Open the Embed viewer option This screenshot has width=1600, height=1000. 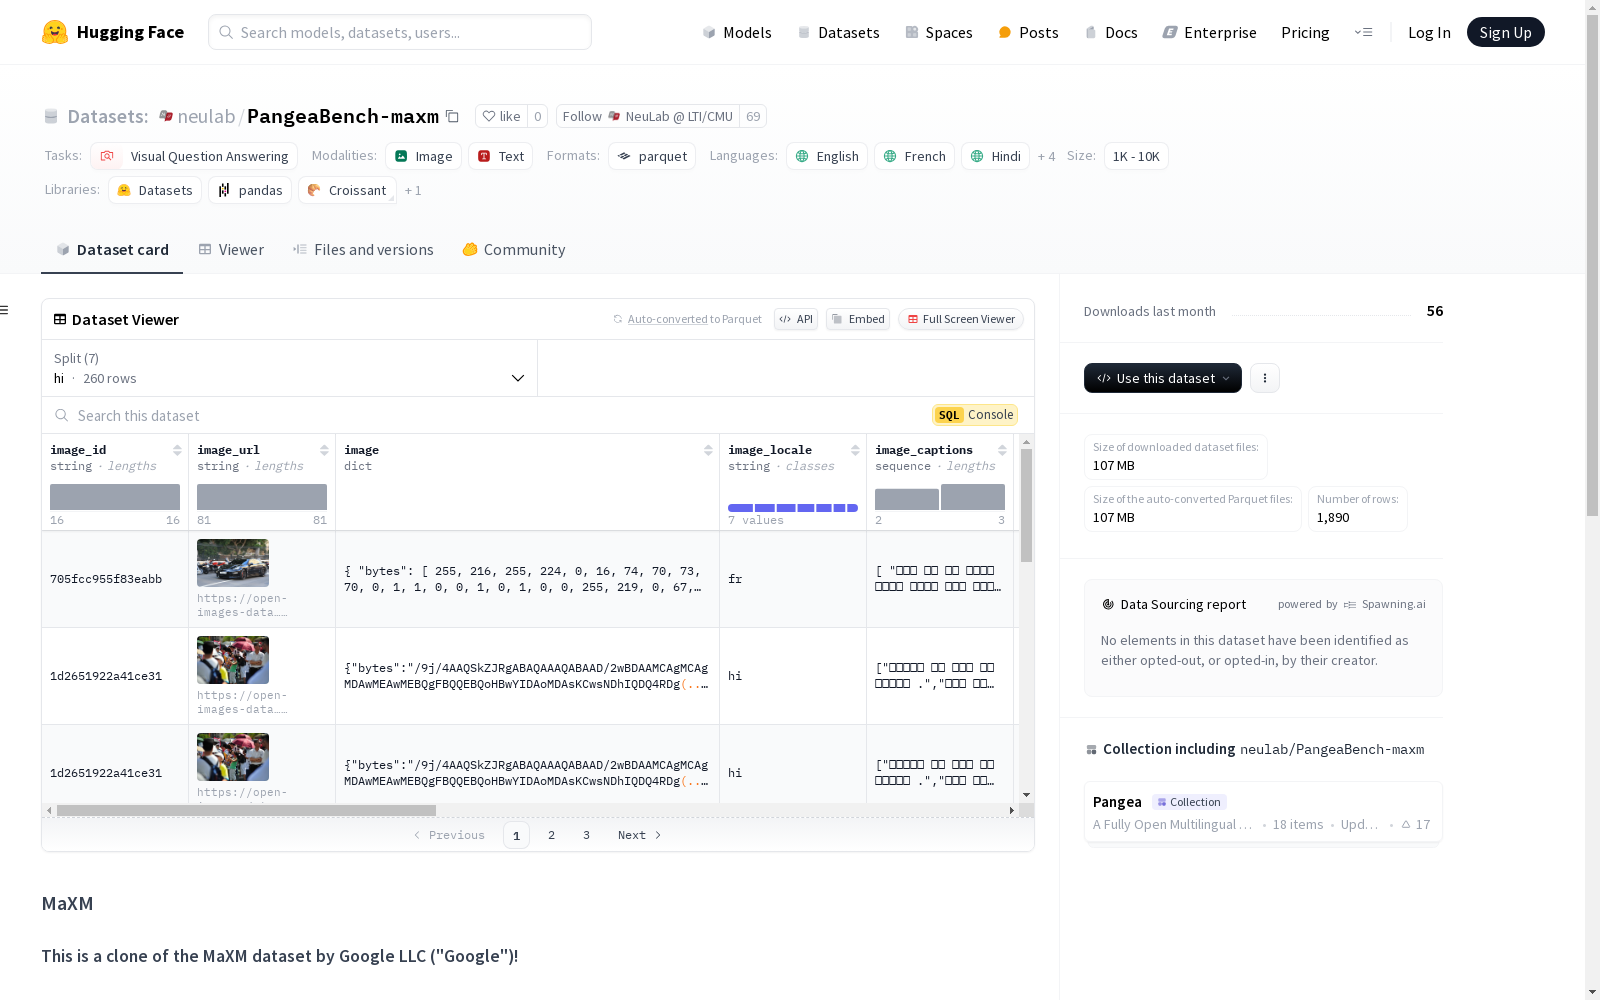858,319
